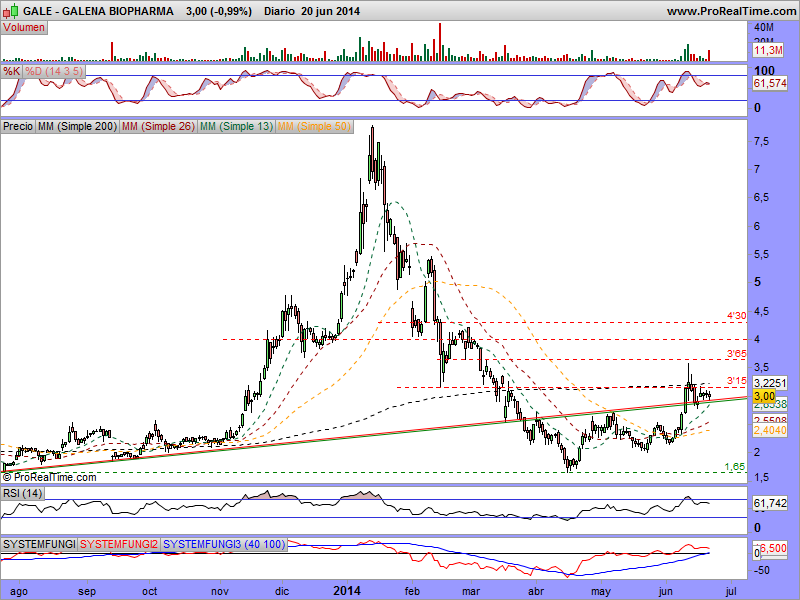The width and height of the screenshot is (800, 600).
Task: Click the 1,5 price axis label
Action: point(762,478)
